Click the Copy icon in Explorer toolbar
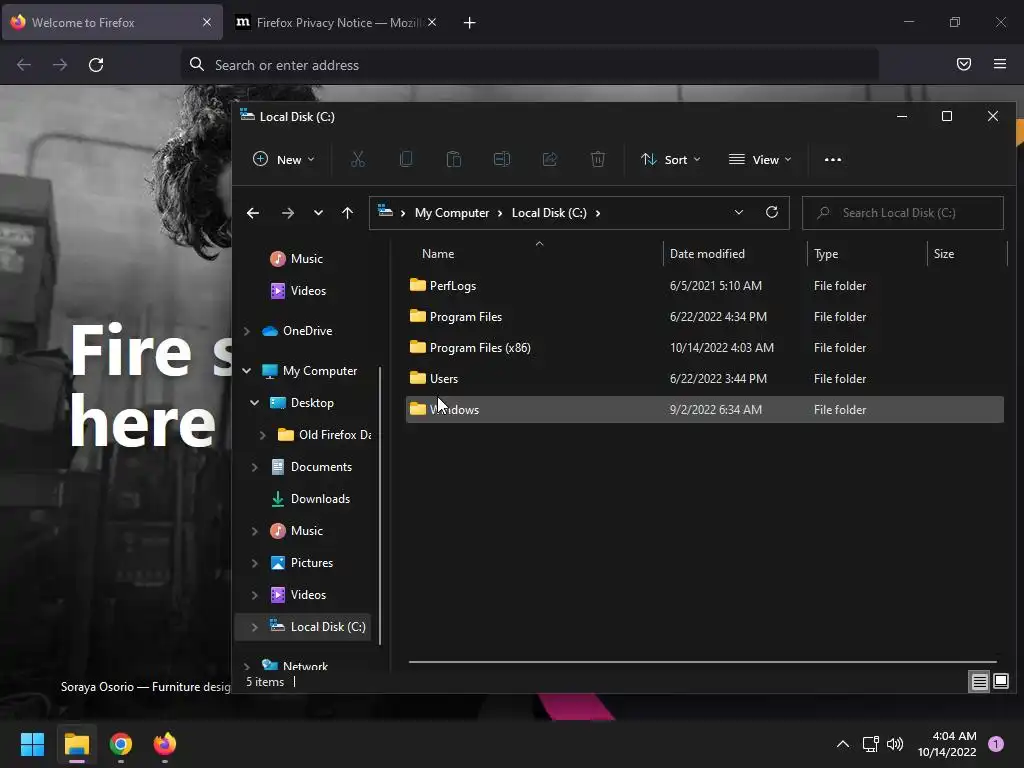 click(406, 159)
